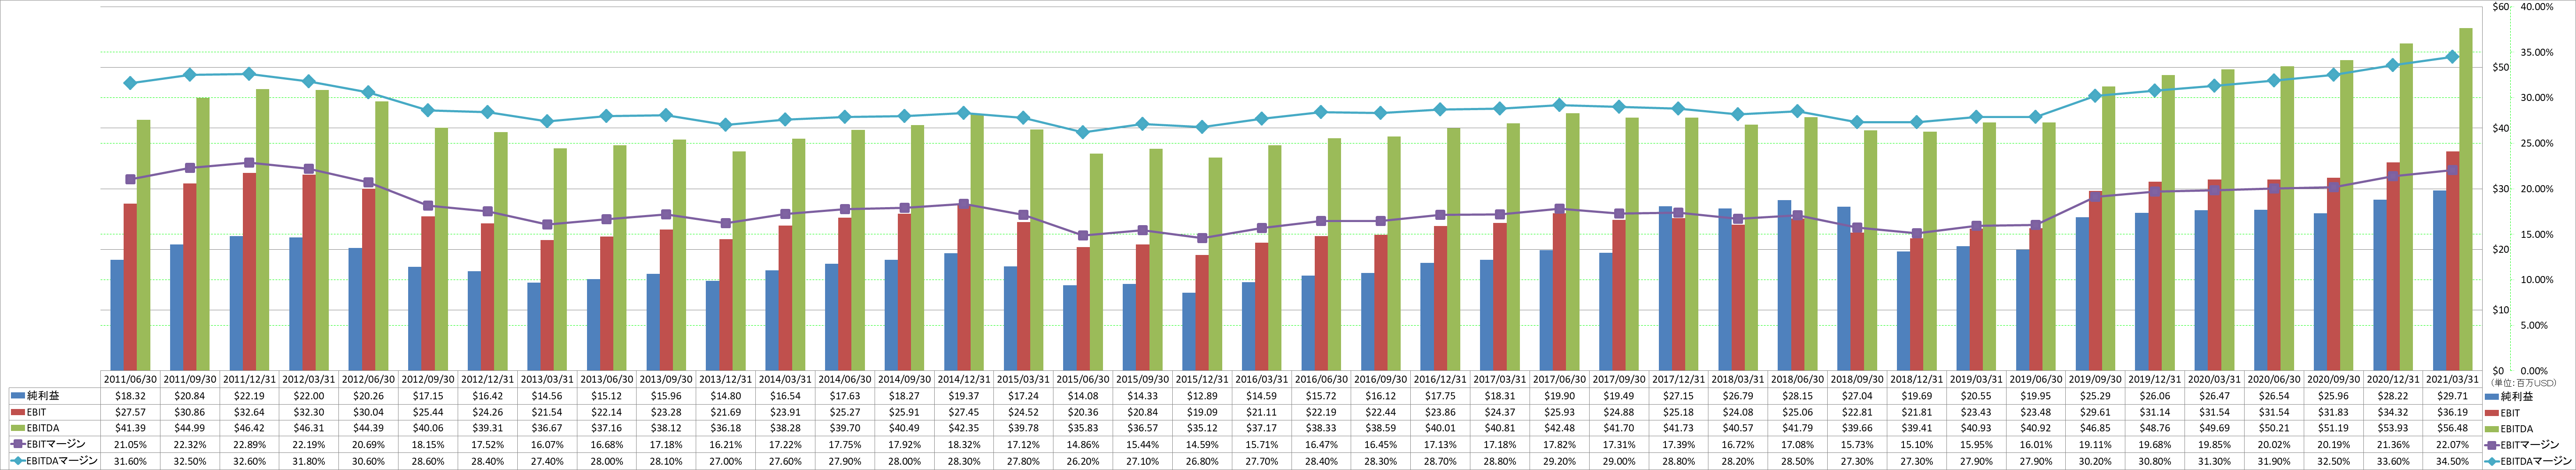Viewport: 2576px width, 470px height.
Task: Click the green EBITDA swatch in the table row header
Action: [17, 428]
